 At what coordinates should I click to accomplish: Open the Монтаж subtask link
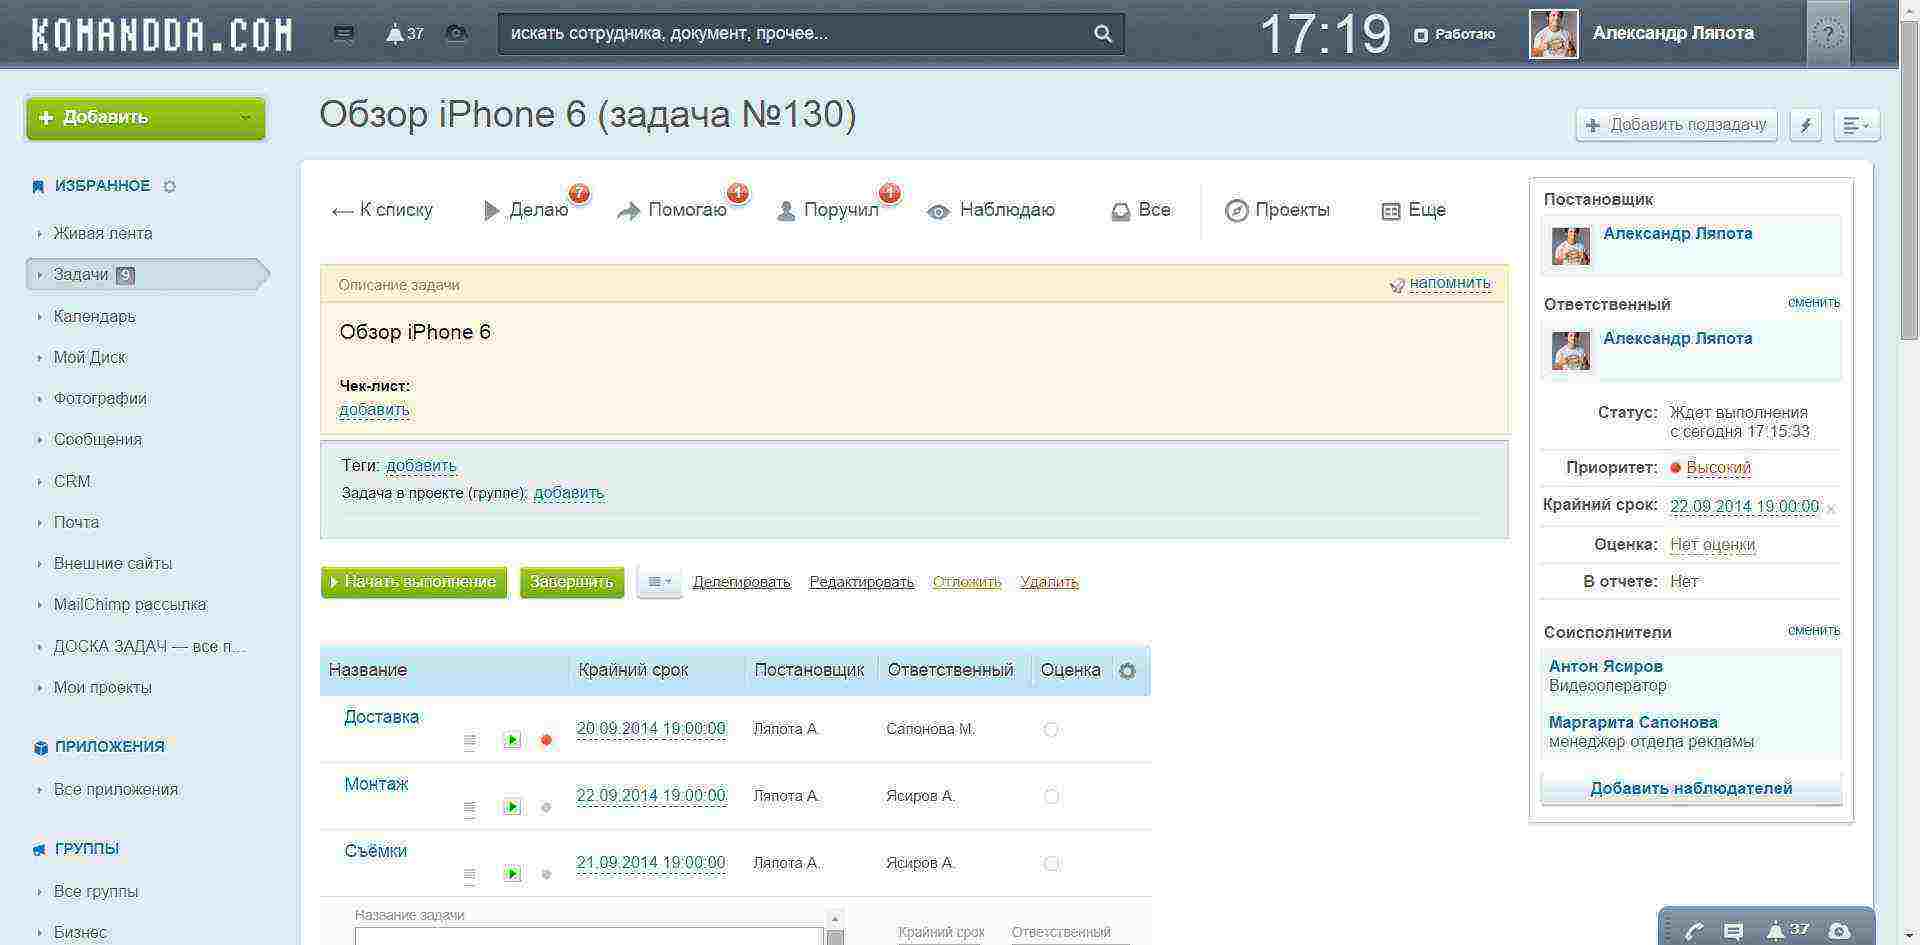click(376, 784)
